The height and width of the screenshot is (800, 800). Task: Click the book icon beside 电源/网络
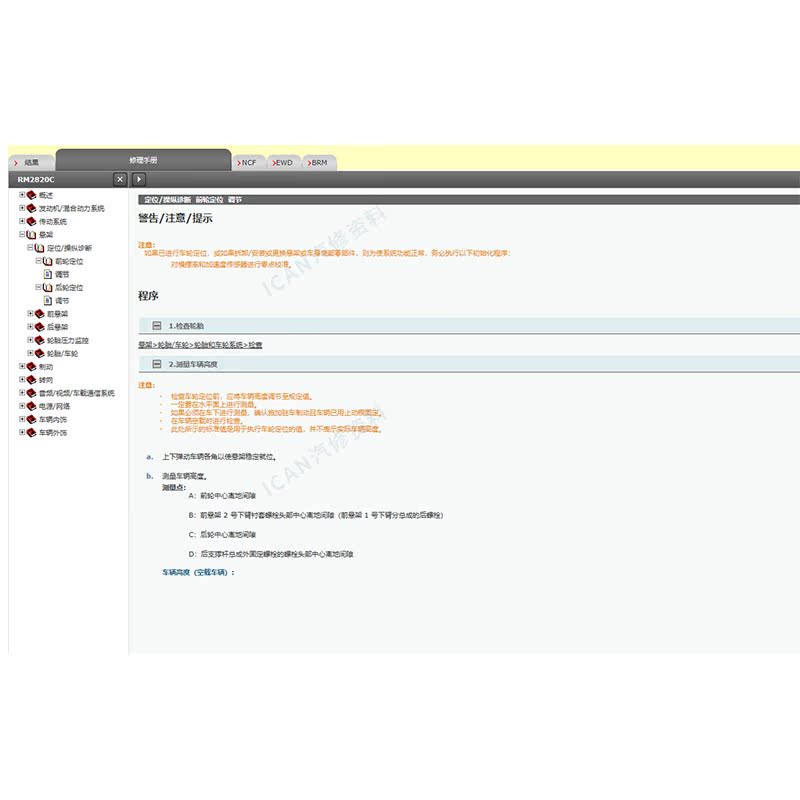pyautogui.click(x=31, y=407)
